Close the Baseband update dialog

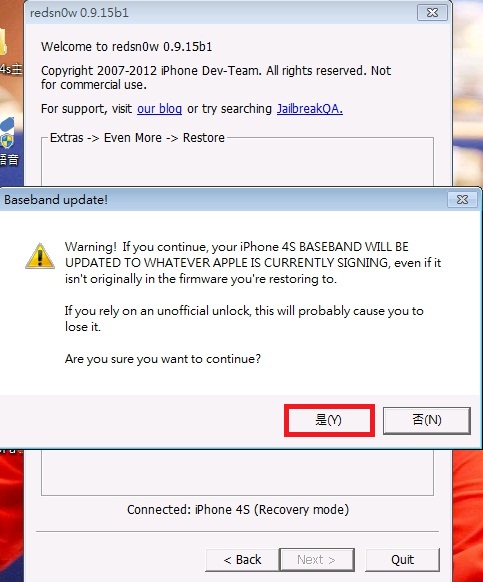point(462,200)
